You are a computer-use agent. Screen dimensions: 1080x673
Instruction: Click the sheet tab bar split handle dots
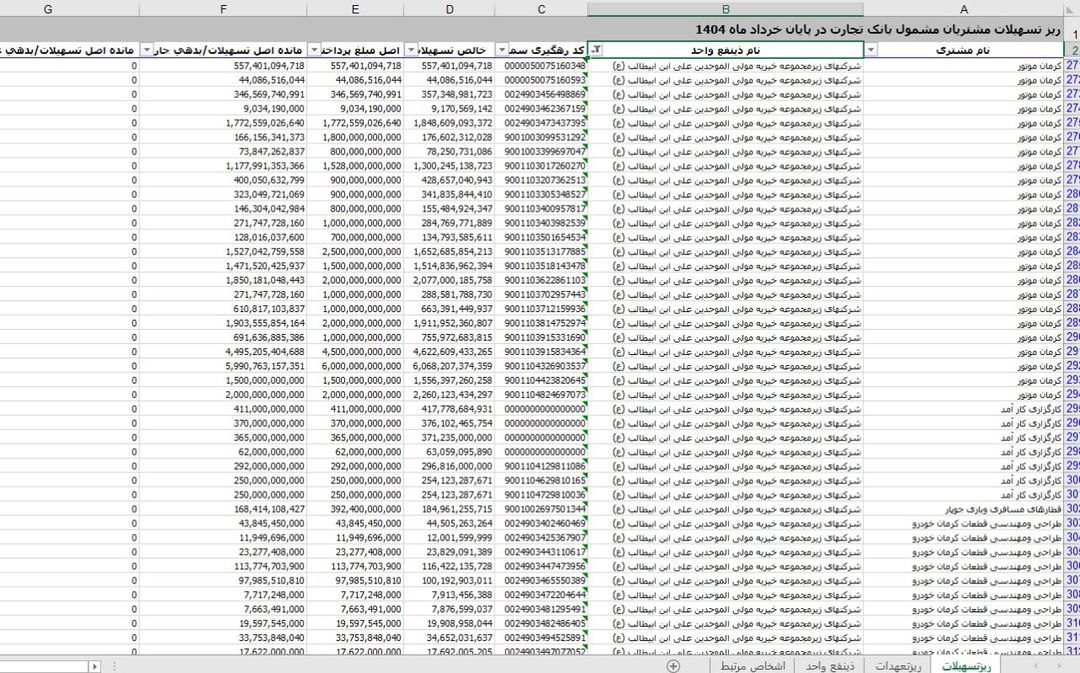[114, 666]
